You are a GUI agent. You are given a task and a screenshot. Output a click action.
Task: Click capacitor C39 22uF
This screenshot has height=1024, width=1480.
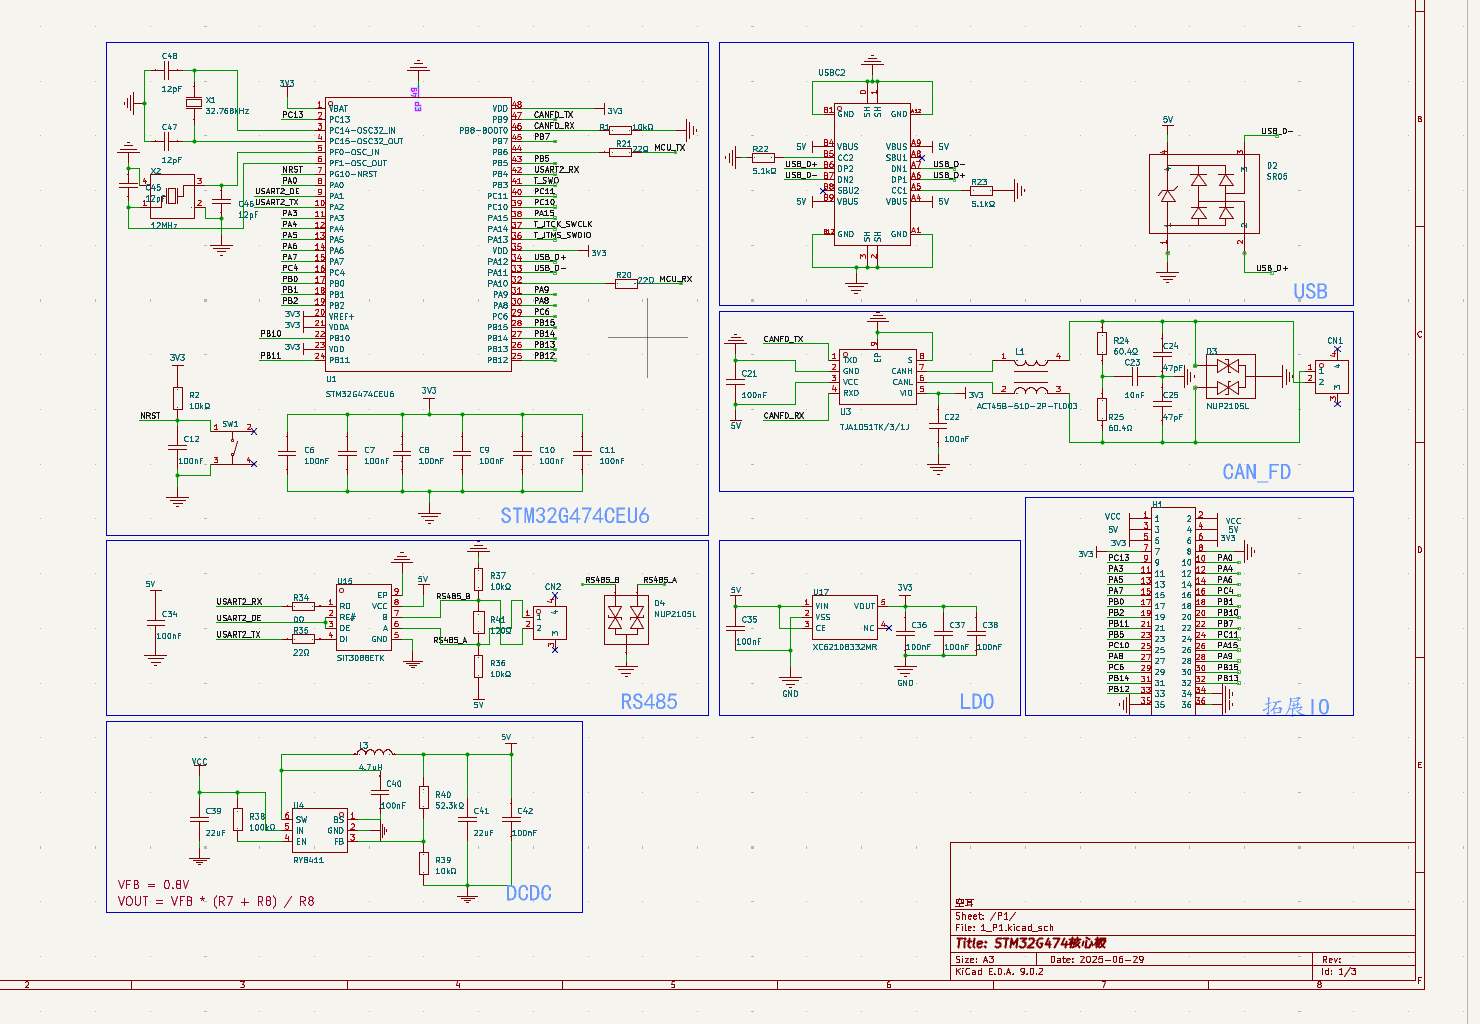coord(199,819)
